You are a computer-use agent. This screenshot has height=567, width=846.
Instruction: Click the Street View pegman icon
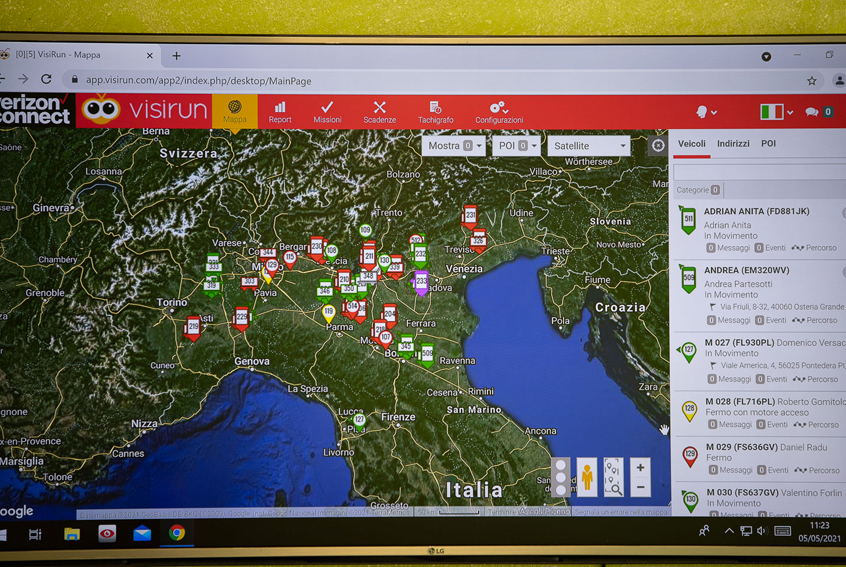tap(587, 477)
